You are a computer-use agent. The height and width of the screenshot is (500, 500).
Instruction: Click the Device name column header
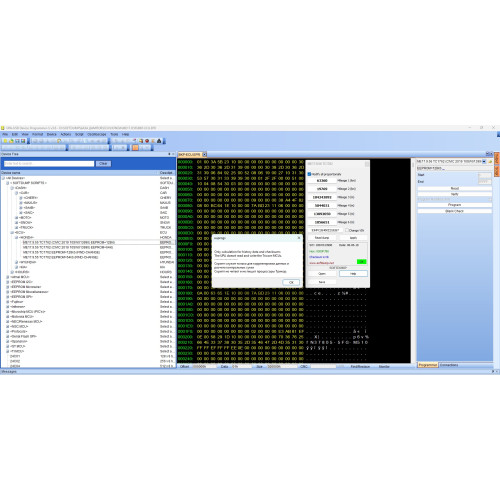tap(79, 173)
